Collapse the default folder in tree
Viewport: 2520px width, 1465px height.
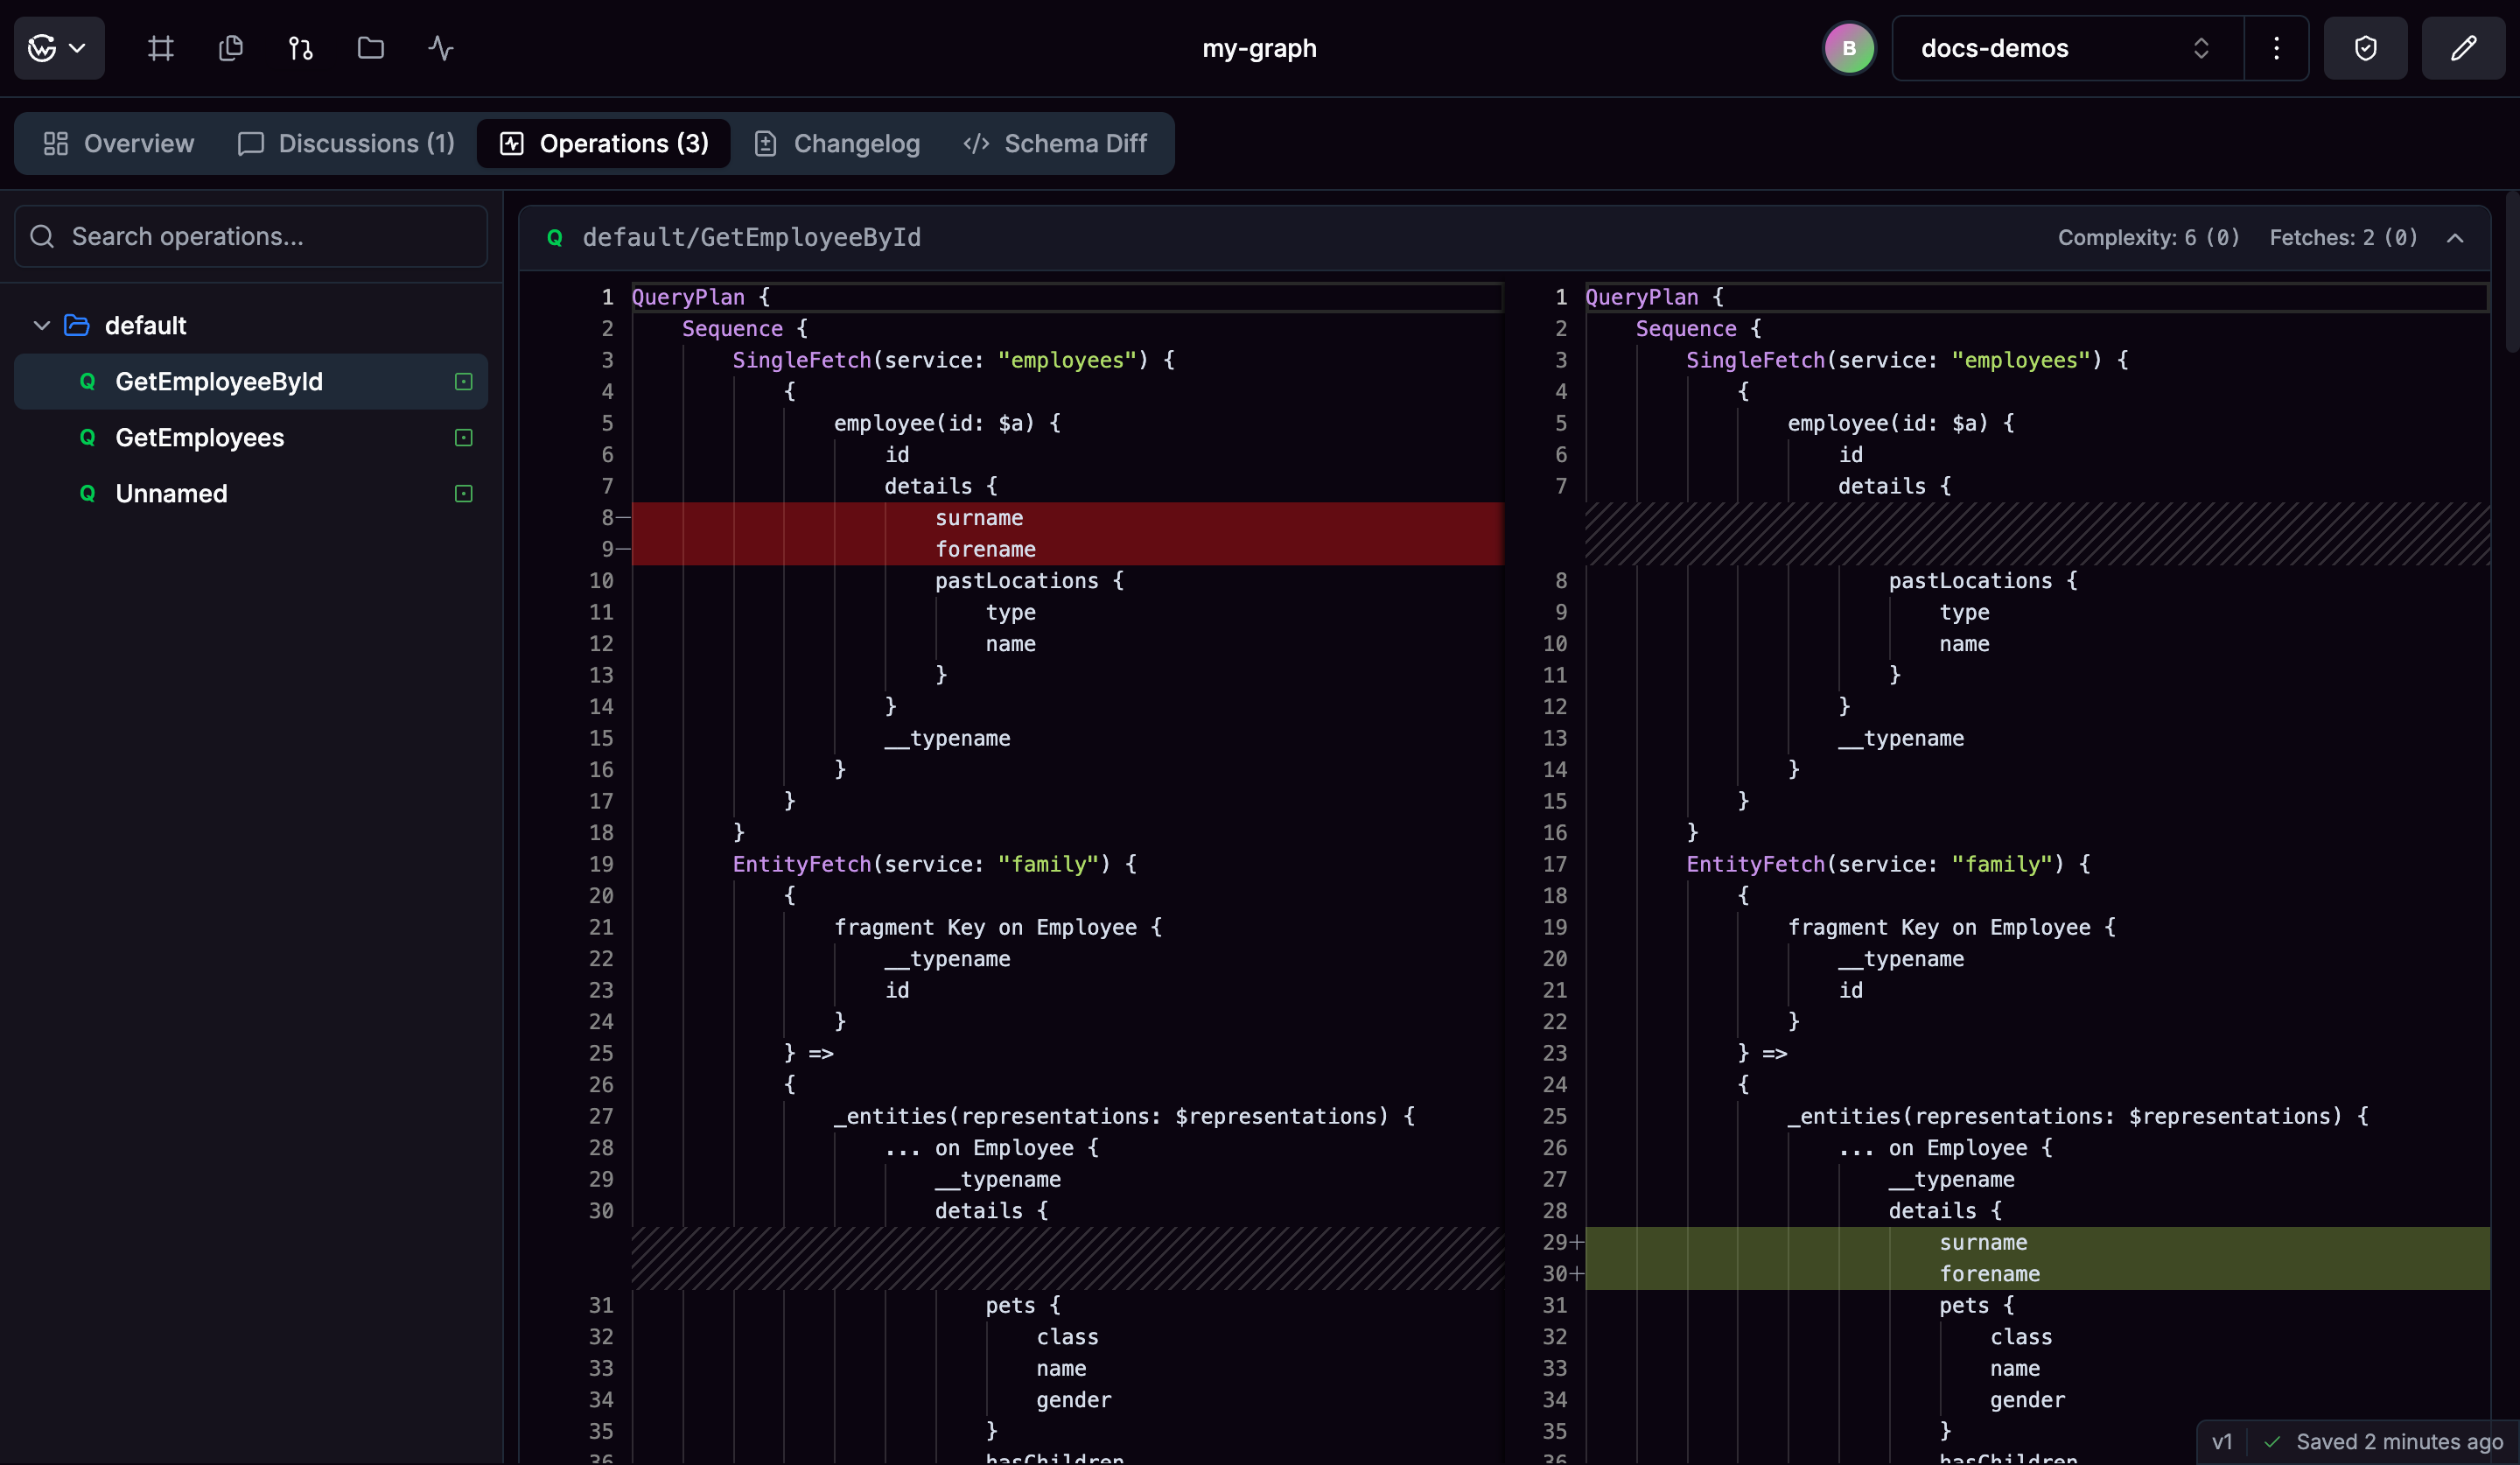tap(42, 325)
